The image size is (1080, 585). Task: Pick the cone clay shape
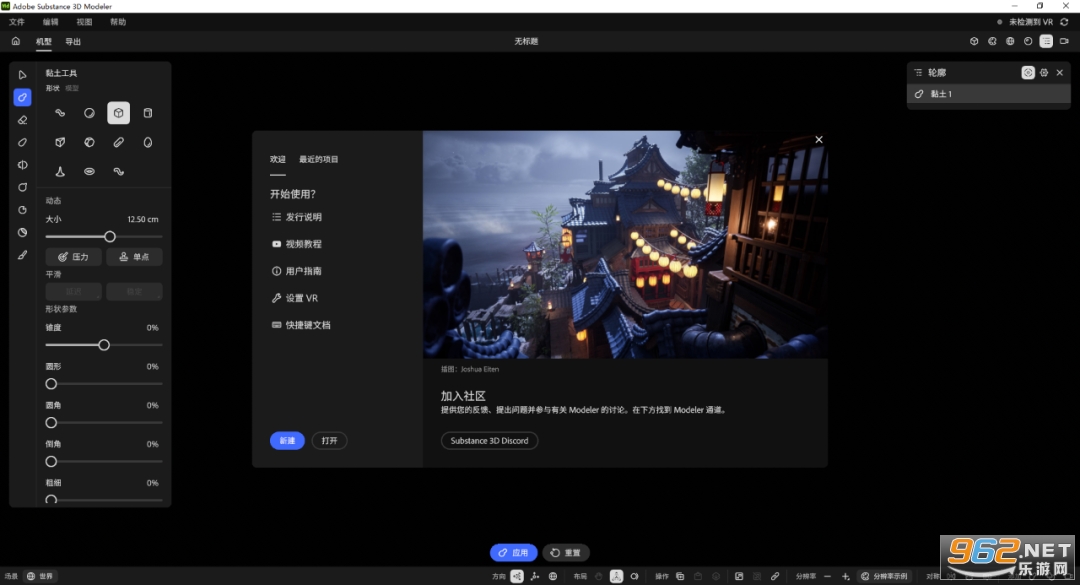60,172
